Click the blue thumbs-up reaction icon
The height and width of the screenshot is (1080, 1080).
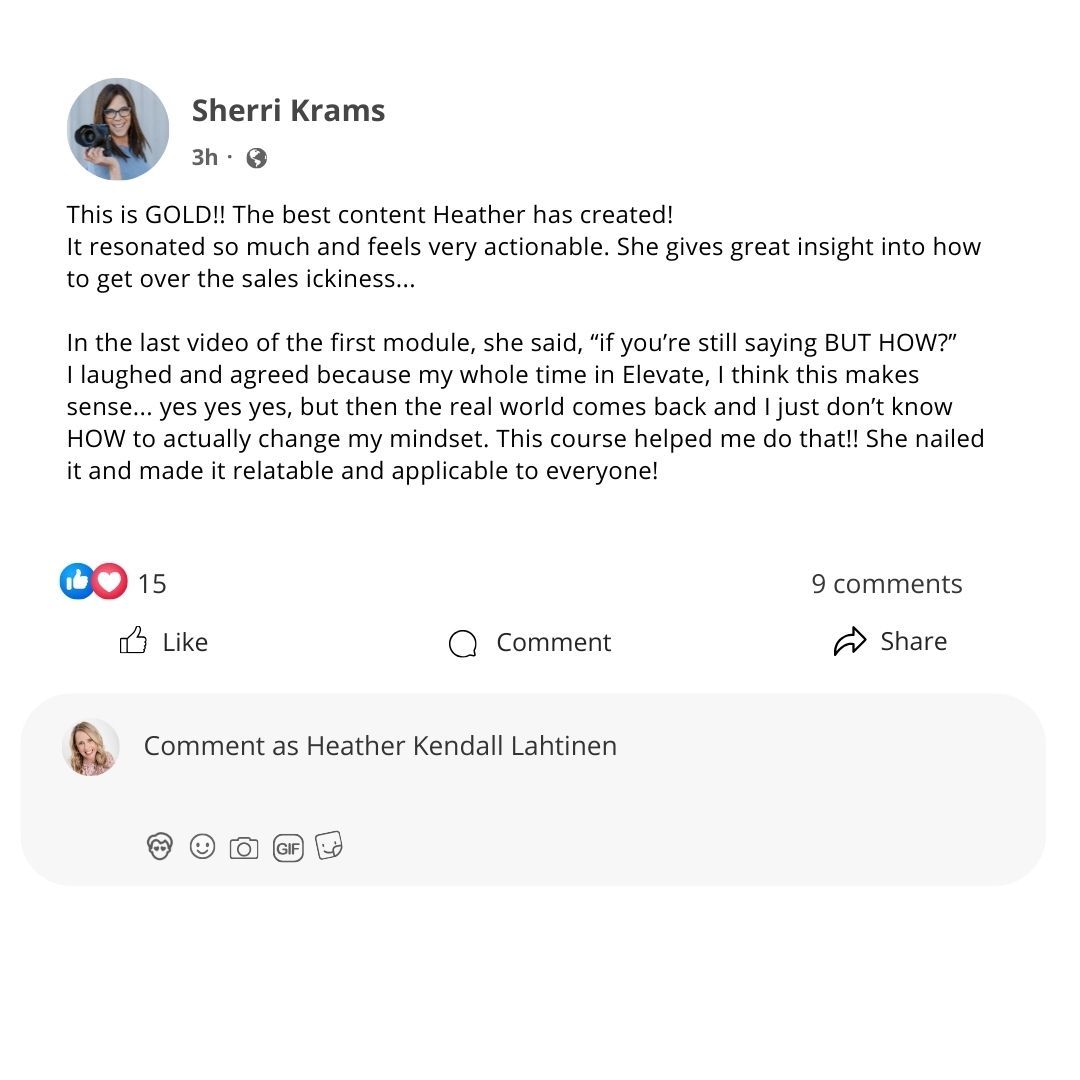[x=77, y=581]
